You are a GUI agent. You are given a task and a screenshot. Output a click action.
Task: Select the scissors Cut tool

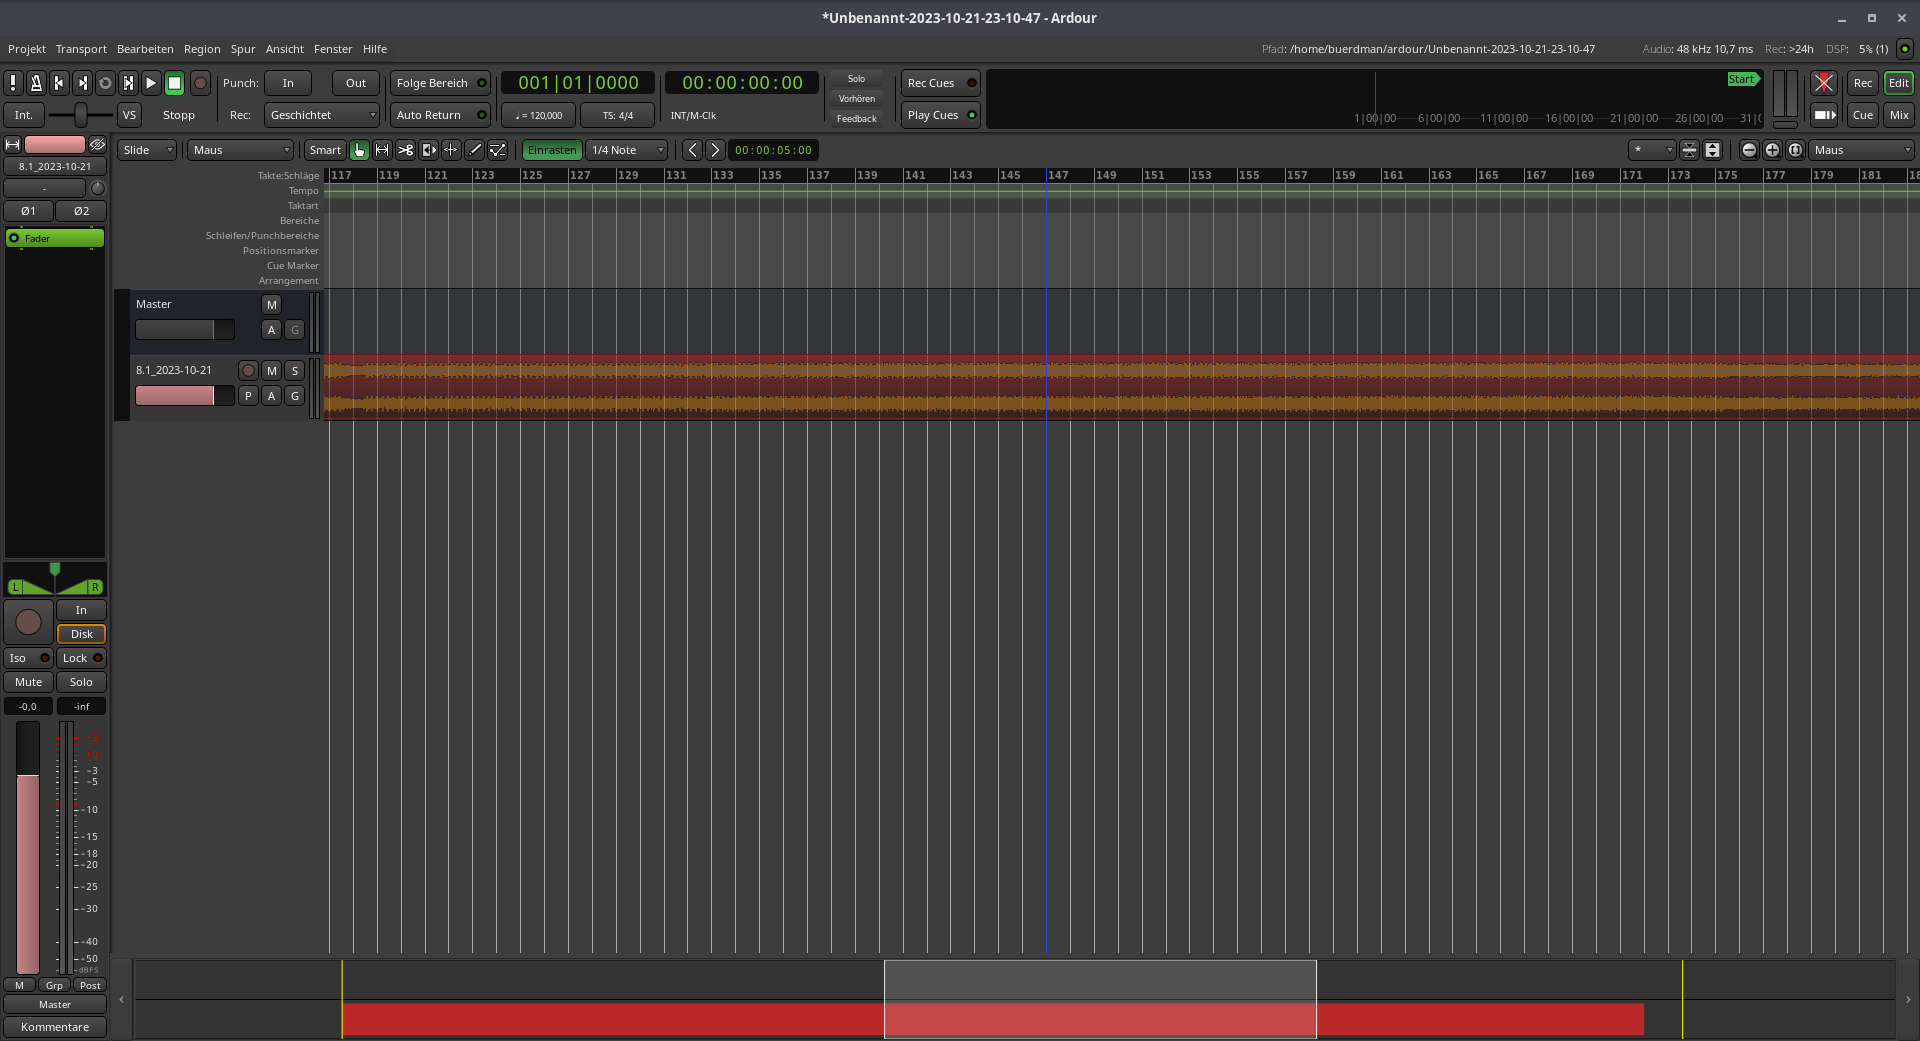click(x=405, y=150)
